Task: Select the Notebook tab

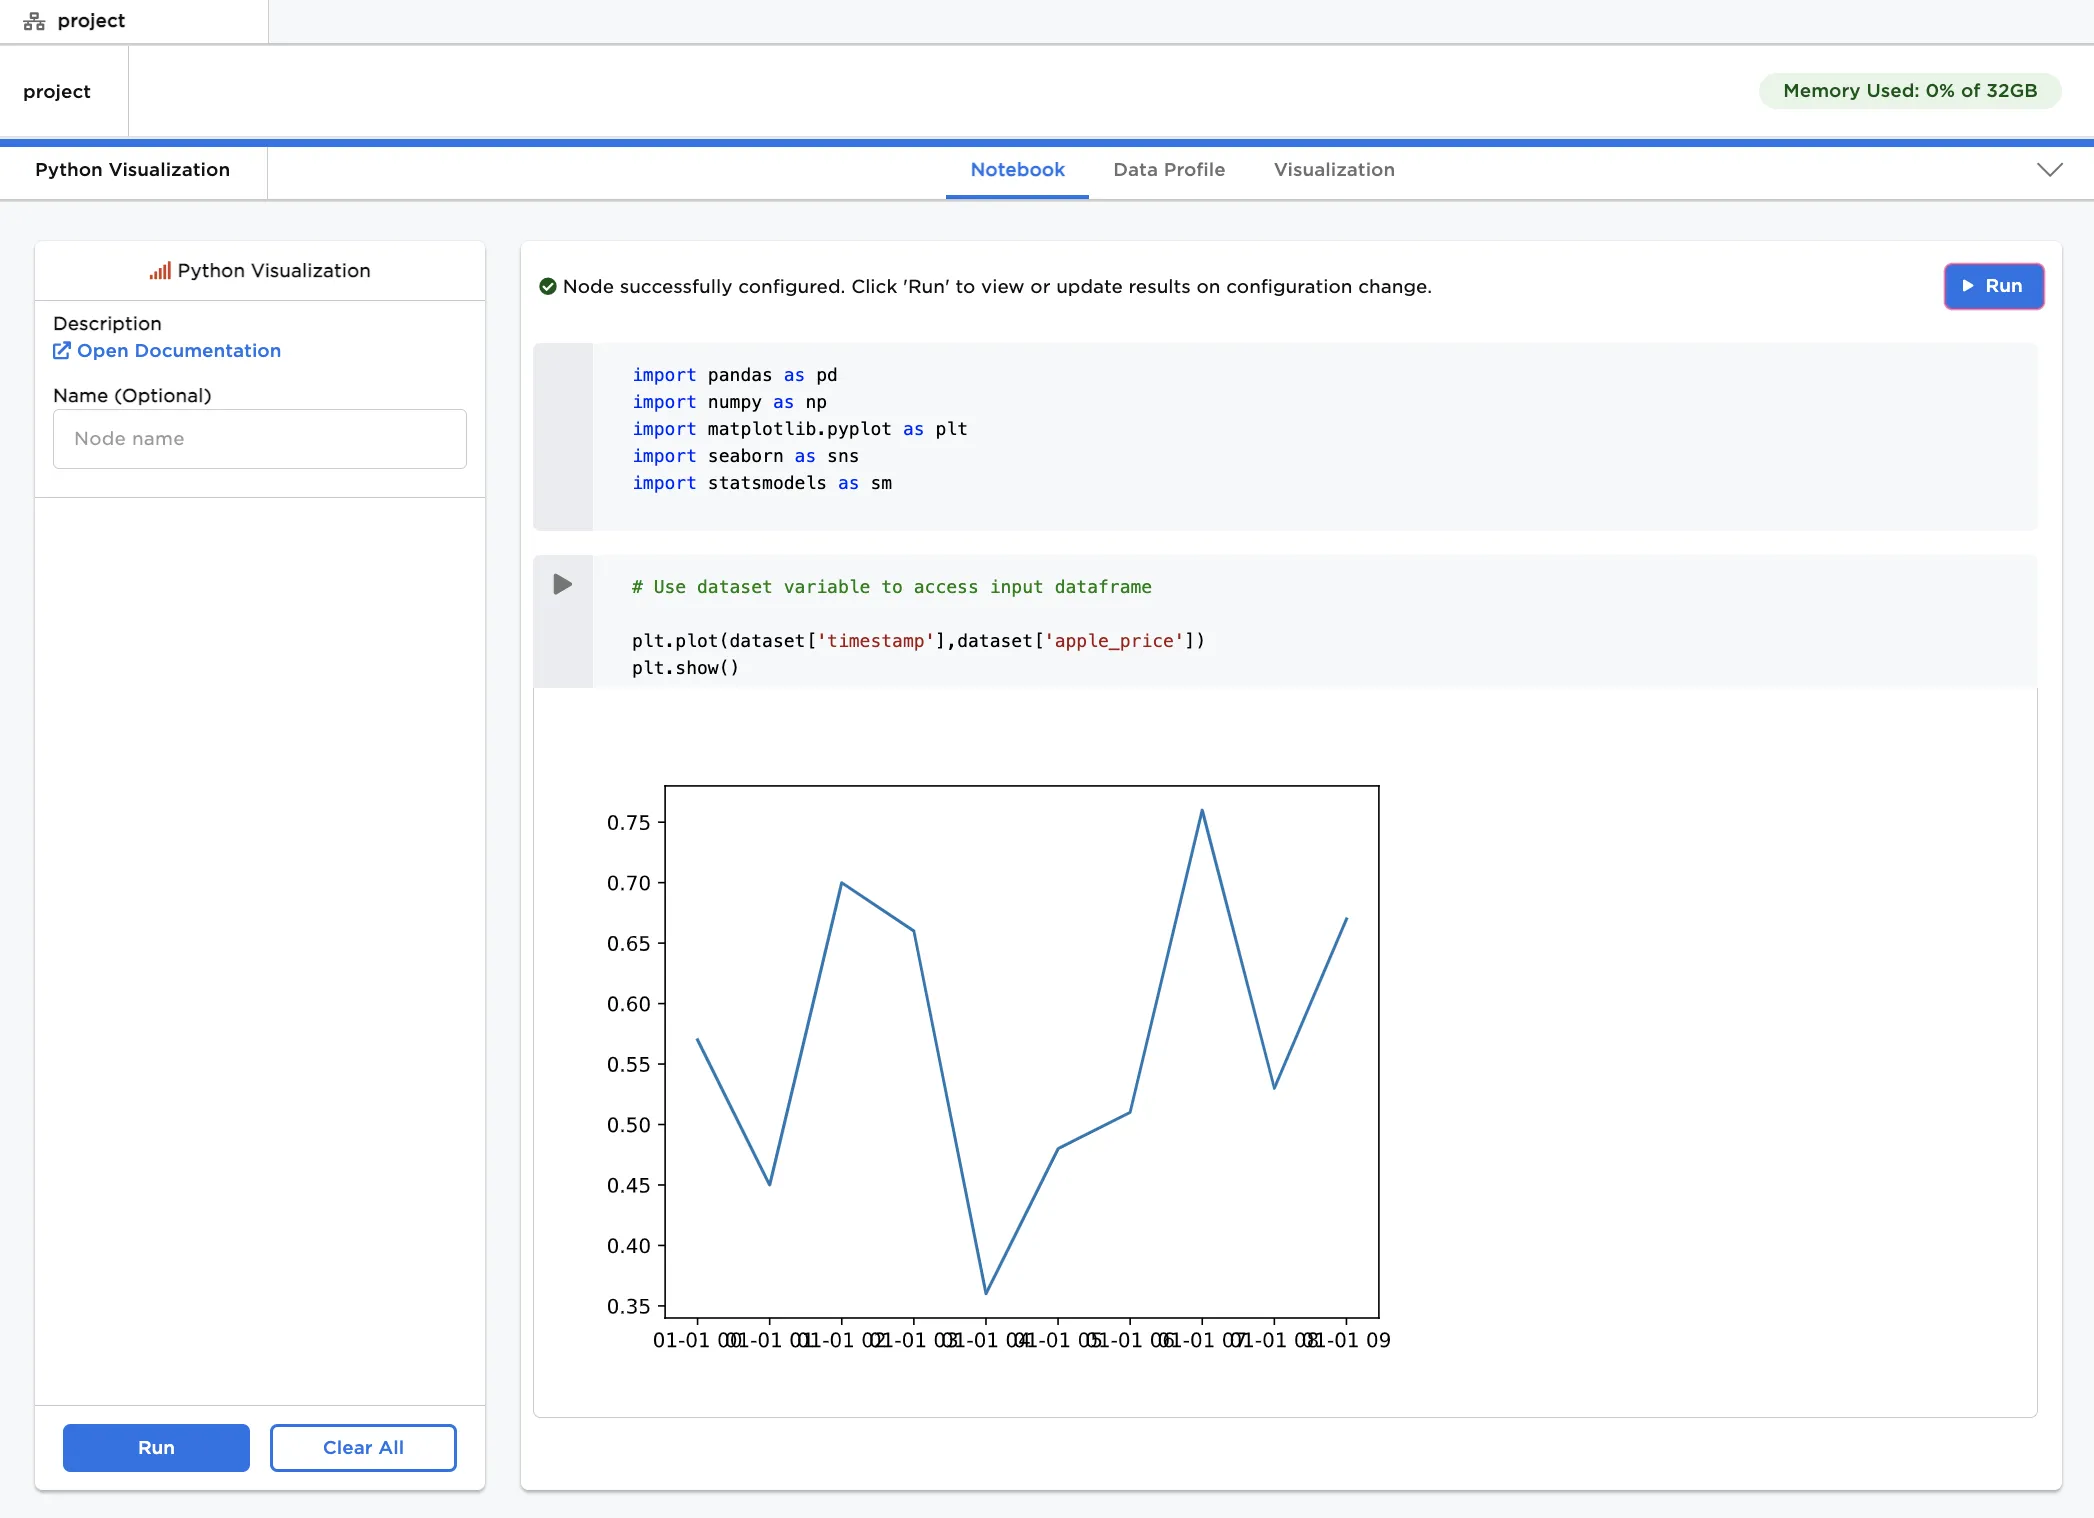Action: coord(1016,170)
